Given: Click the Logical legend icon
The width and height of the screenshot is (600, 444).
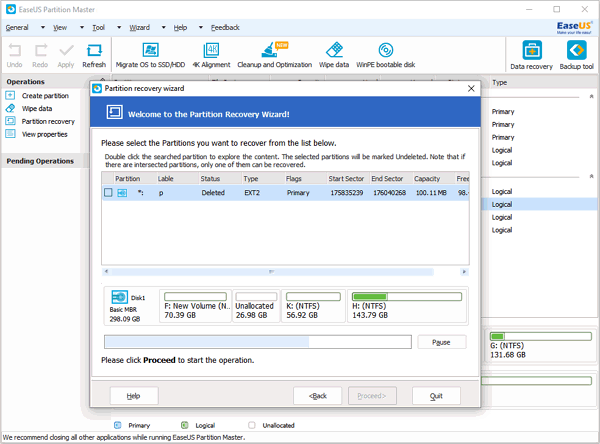Looking at the screenshot, I should pos(184,425).
